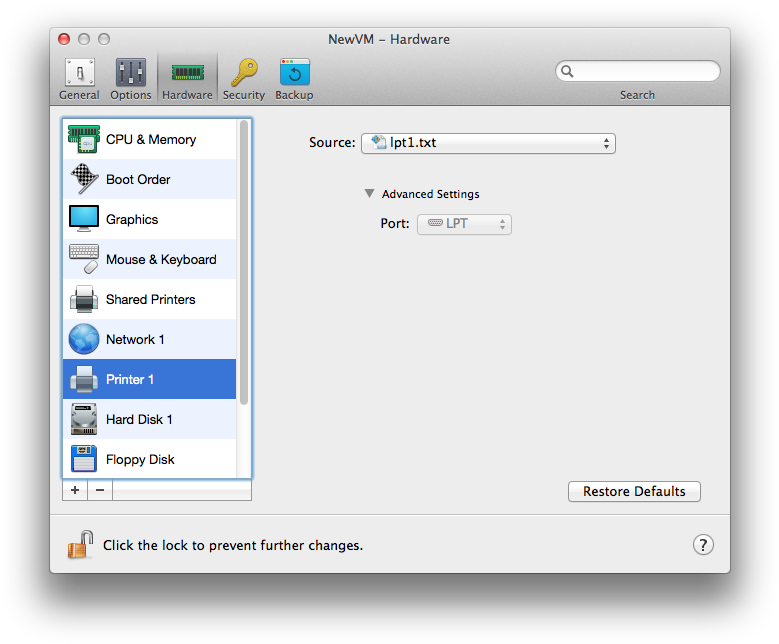This screenshot has height=644, width=779.
Task: Open the Backup tab
Action: tap(294, 79)
